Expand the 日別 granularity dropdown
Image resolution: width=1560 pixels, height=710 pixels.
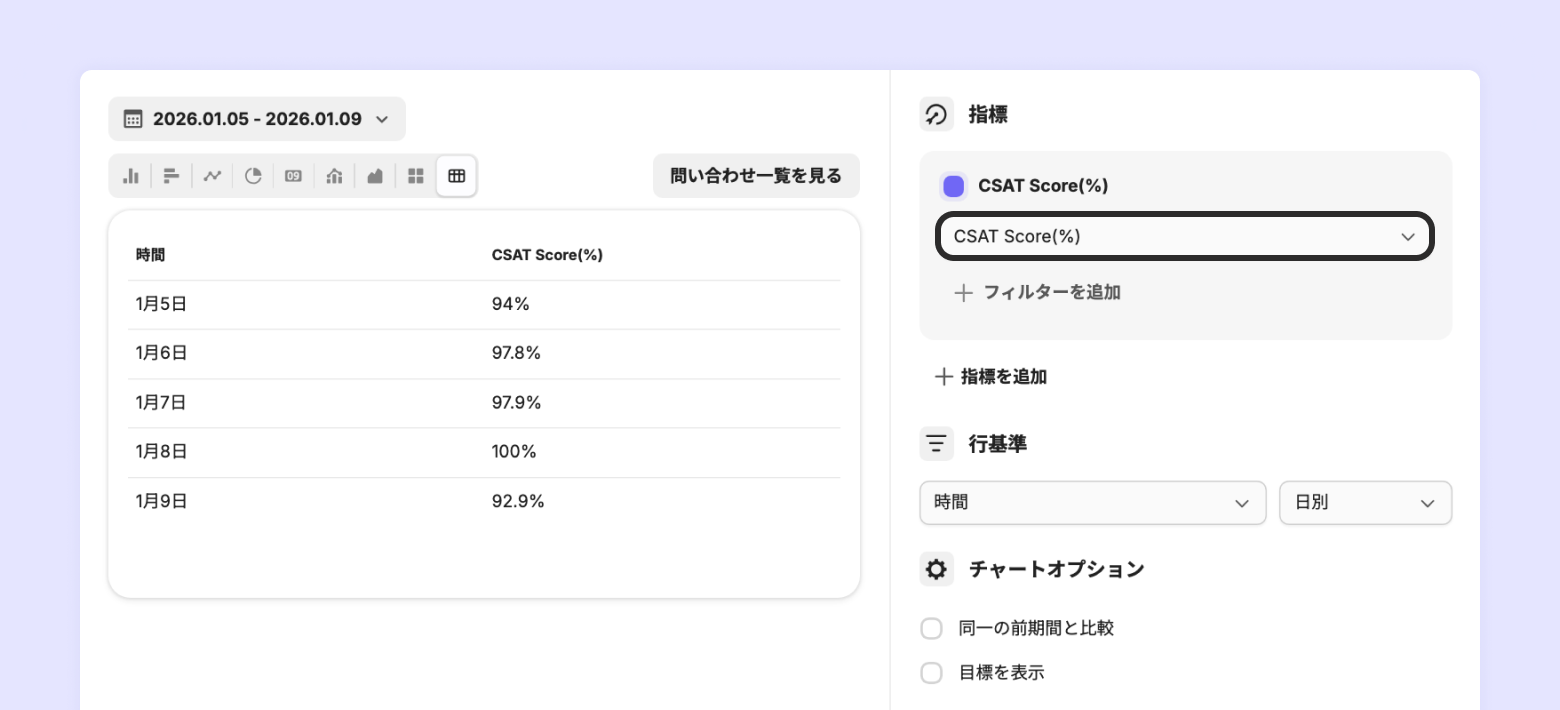(1365, 503)
